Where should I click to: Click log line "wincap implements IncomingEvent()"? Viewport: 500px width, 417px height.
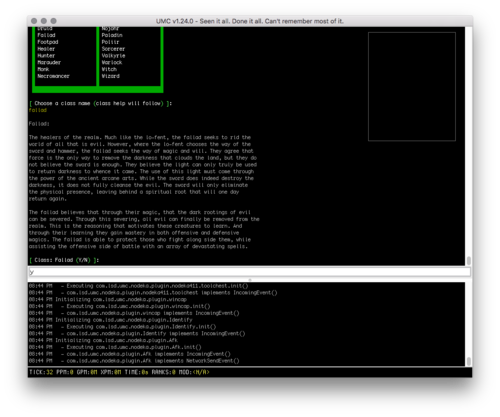134,313
